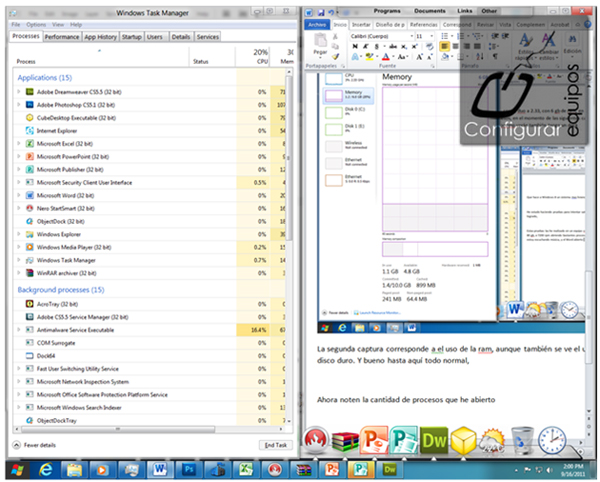This screenshot has height=482, width=600.
Task: Click the blue Help question mark in Word
Action: pos(588,24)
